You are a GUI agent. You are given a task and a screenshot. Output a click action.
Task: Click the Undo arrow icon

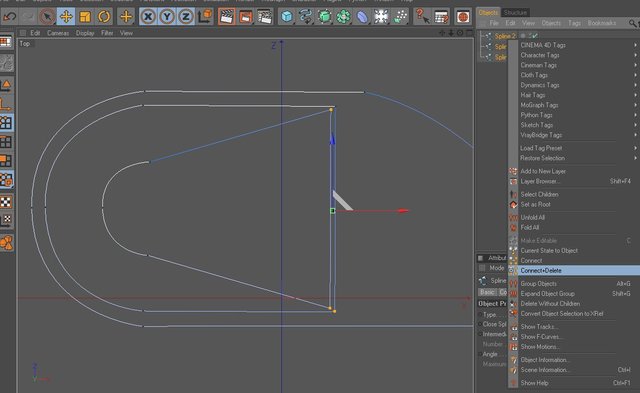9,17
